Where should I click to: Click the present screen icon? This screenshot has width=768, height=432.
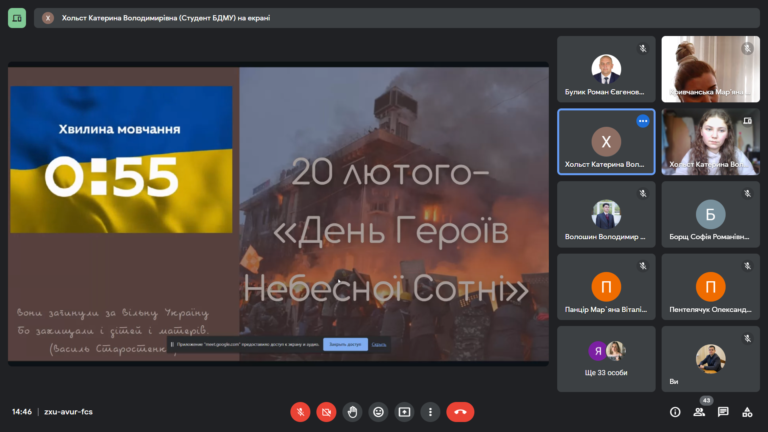[404, 411]
